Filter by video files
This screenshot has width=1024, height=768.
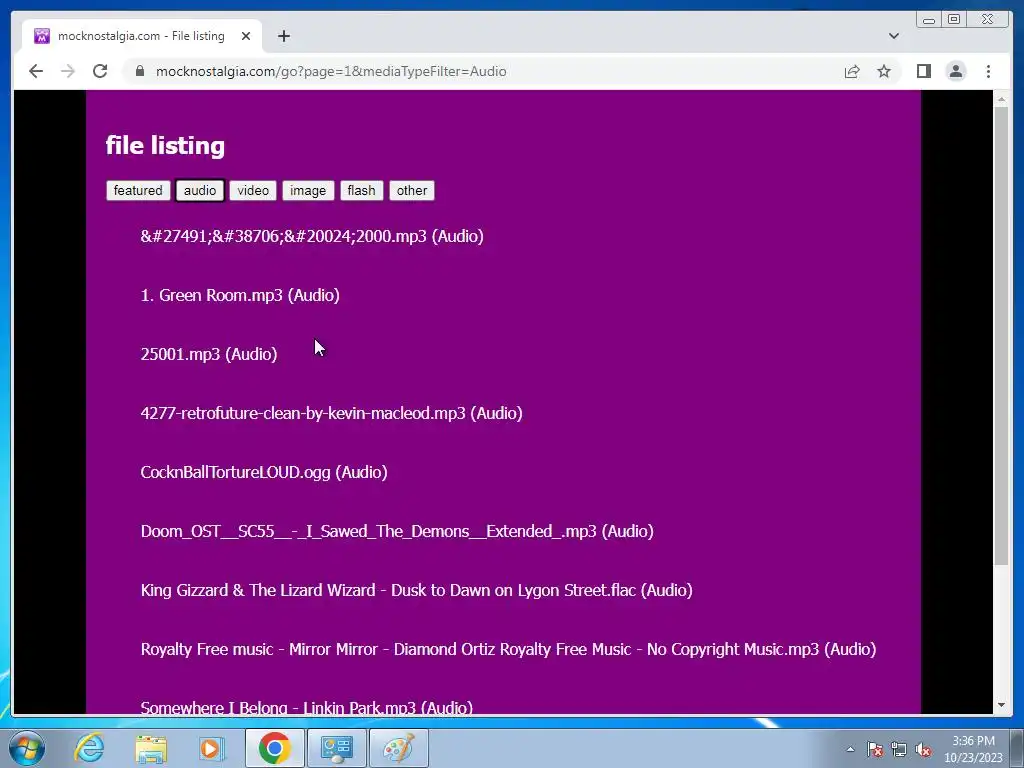click(x=253, y=191)
